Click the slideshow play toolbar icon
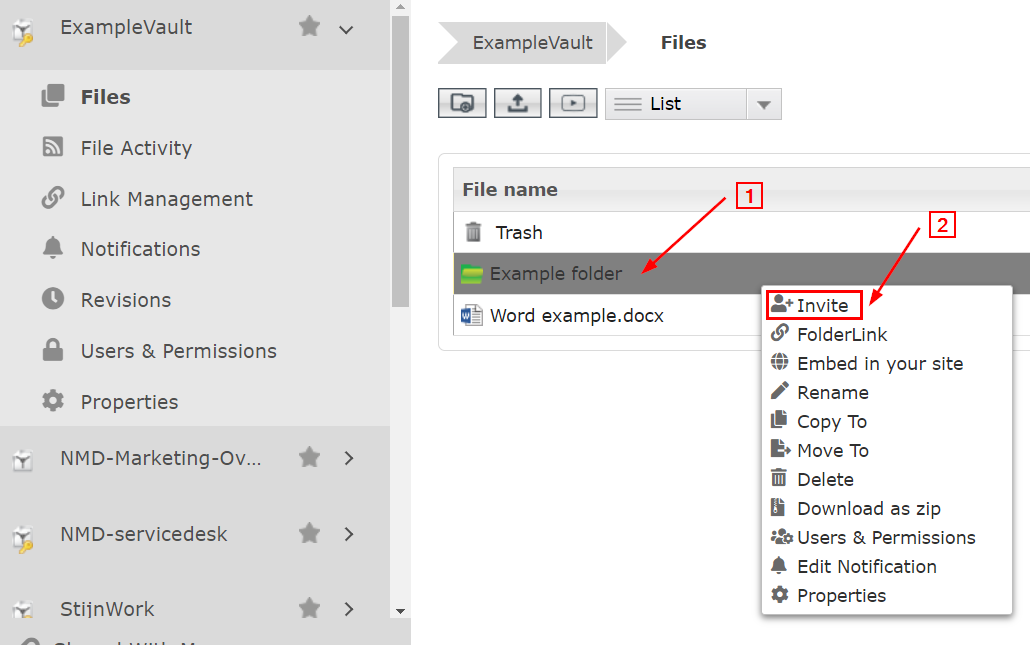Image resolution: width=1030 pixels, height=645 pixels. (x=573, y=103)
